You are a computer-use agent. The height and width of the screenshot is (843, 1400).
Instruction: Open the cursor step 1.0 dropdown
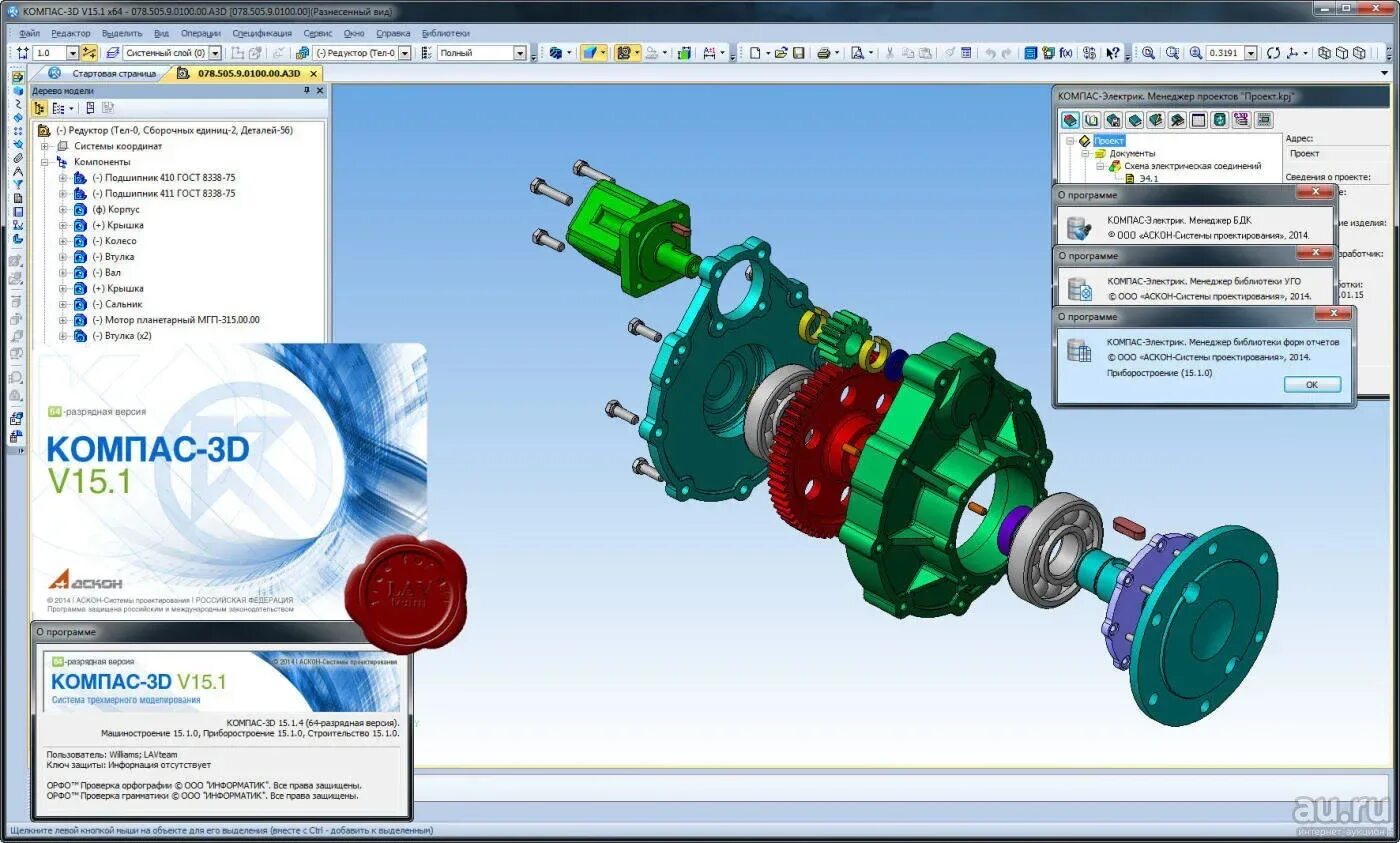(73, 53)
